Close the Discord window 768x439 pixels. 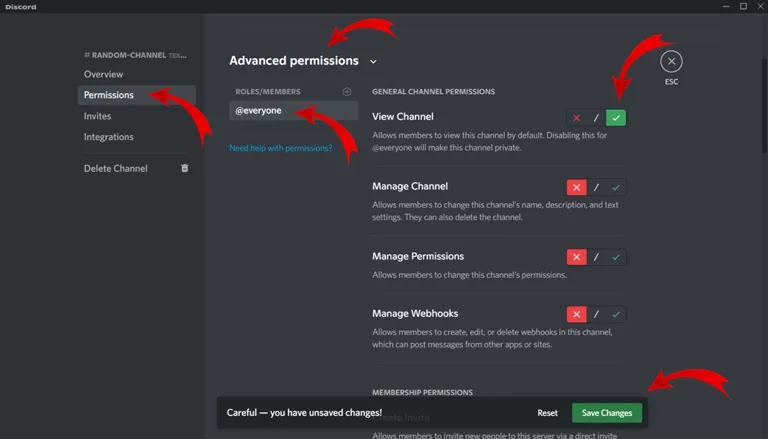(760, 6)
